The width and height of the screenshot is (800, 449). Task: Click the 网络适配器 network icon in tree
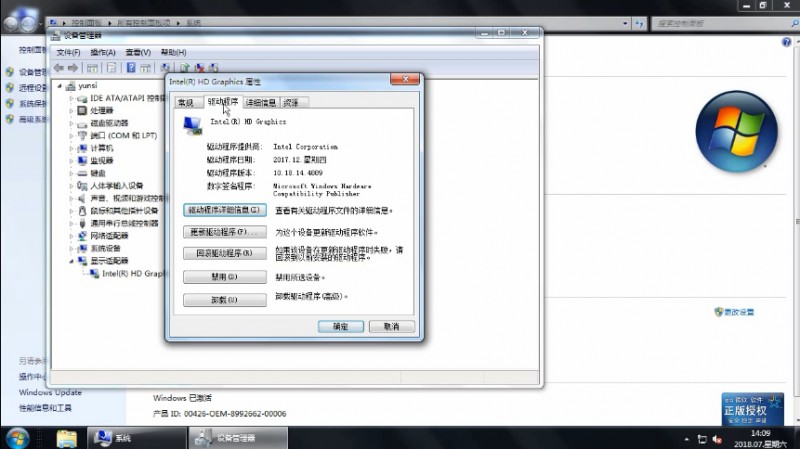(x=82, y=236)
